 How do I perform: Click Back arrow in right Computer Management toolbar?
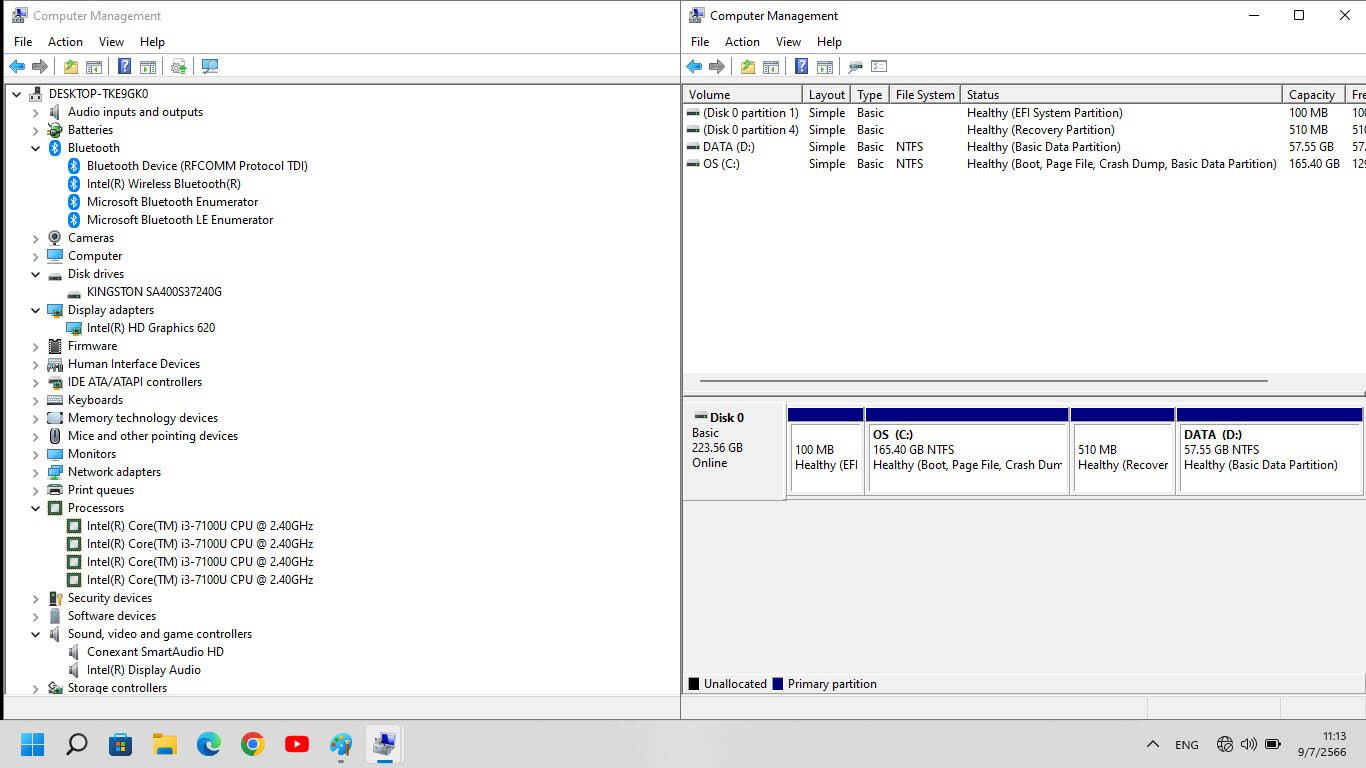click(x=694, y=67)
